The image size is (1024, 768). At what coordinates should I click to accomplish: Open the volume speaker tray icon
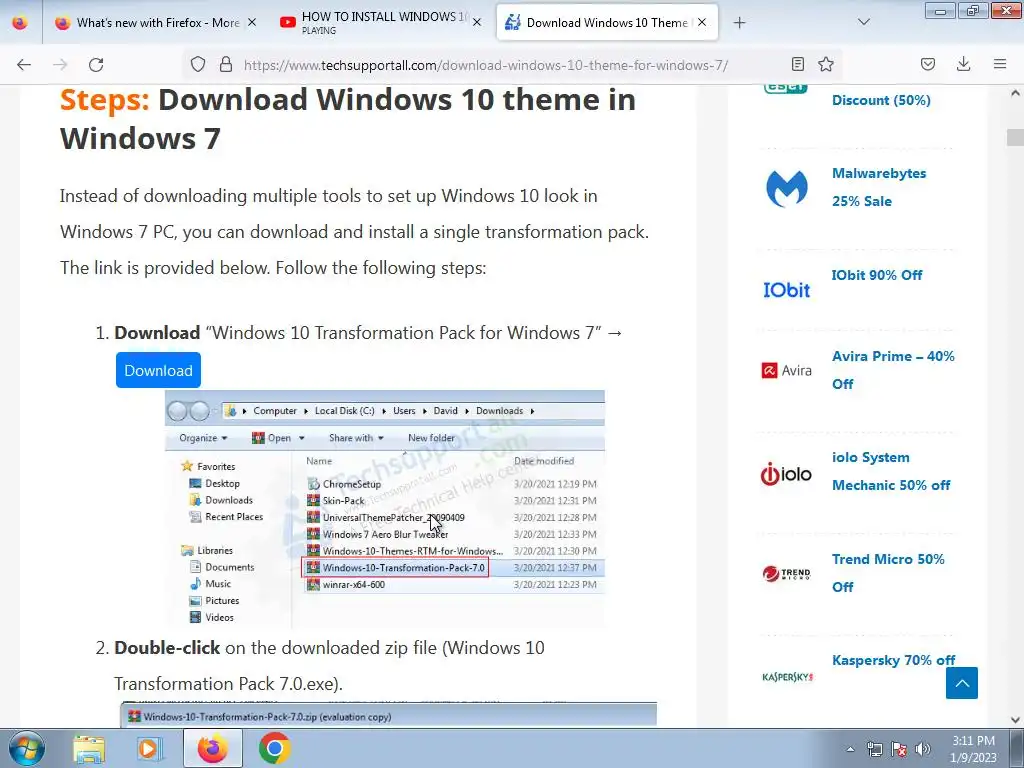(923, 749)
